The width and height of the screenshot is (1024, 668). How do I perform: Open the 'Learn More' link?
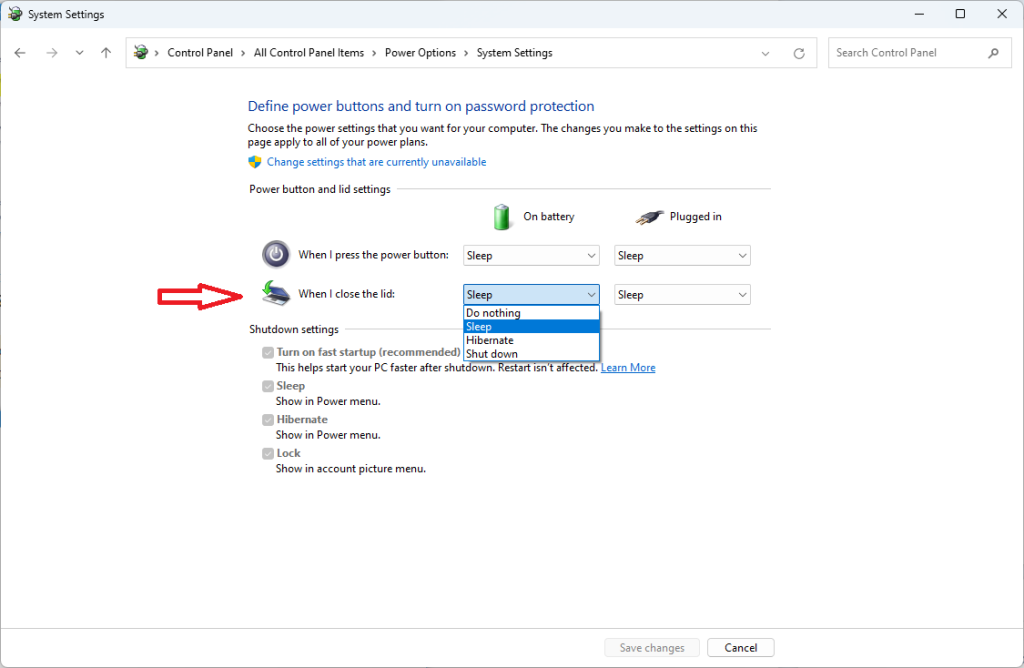(x=628, y=367)
